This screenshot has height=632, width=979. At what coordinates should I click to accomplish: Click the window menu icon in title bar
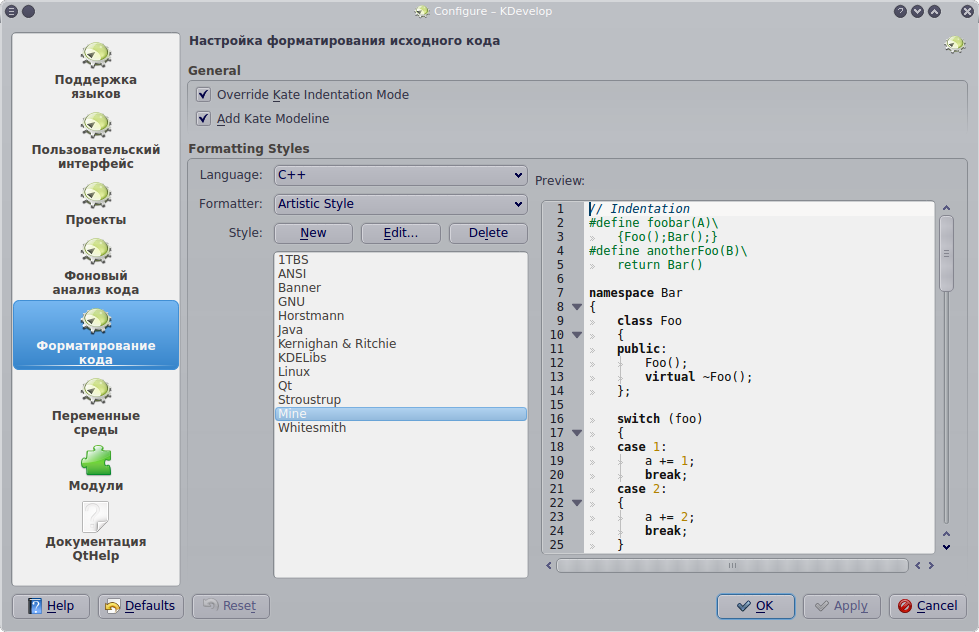point(11,11)
